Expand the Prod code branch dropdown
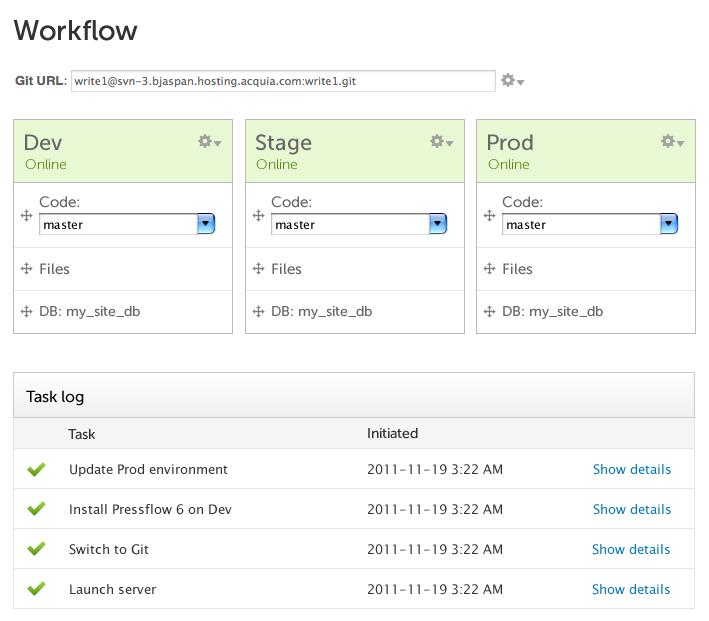The width and height of the screenshot is (709, 621). [668, 225]
